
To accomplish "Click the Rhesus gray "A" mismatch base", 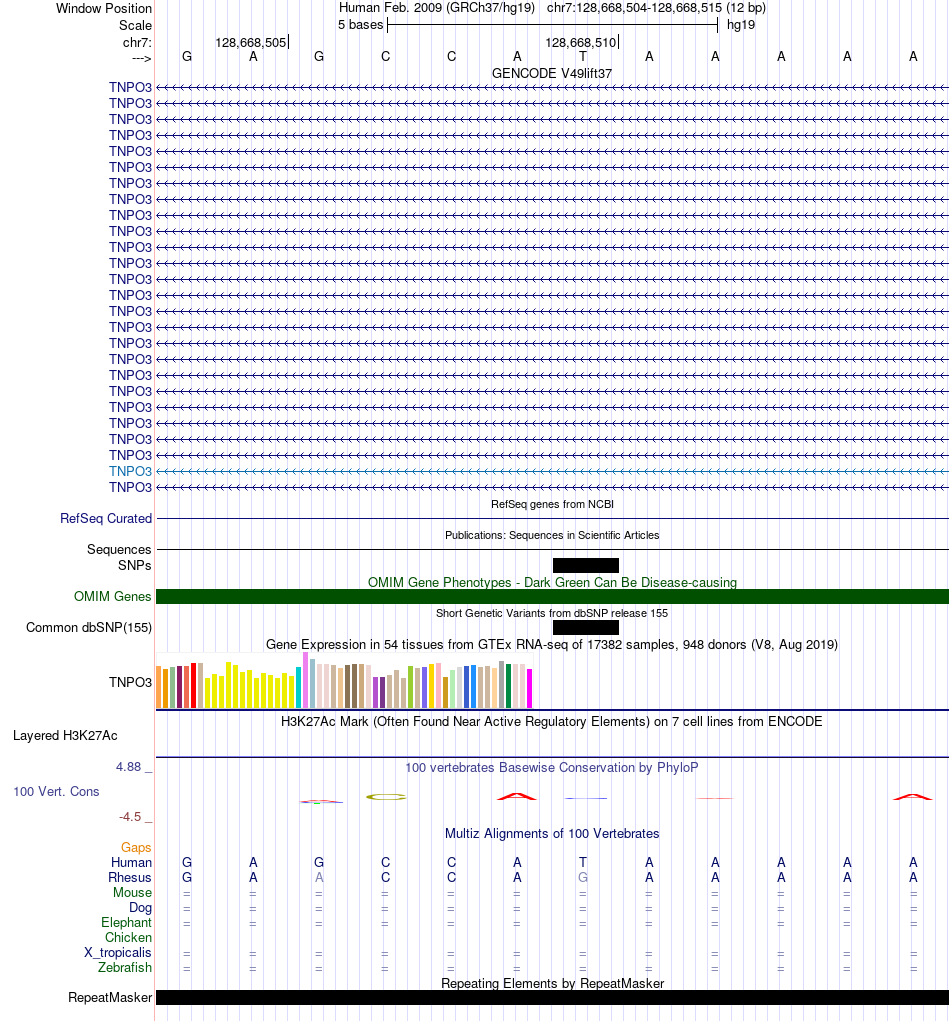I will (319, 878).
